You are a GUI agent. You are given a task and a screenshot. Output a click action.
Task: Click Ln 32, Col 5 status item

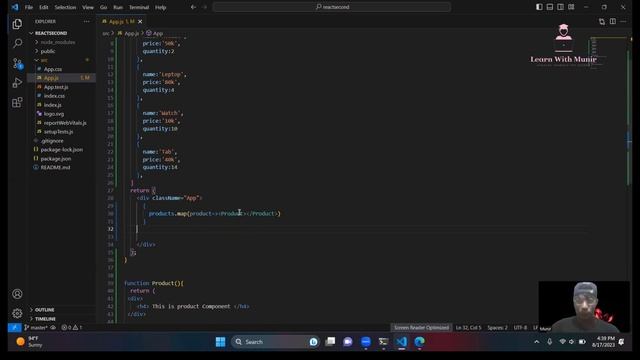click(x=468, y=327)
